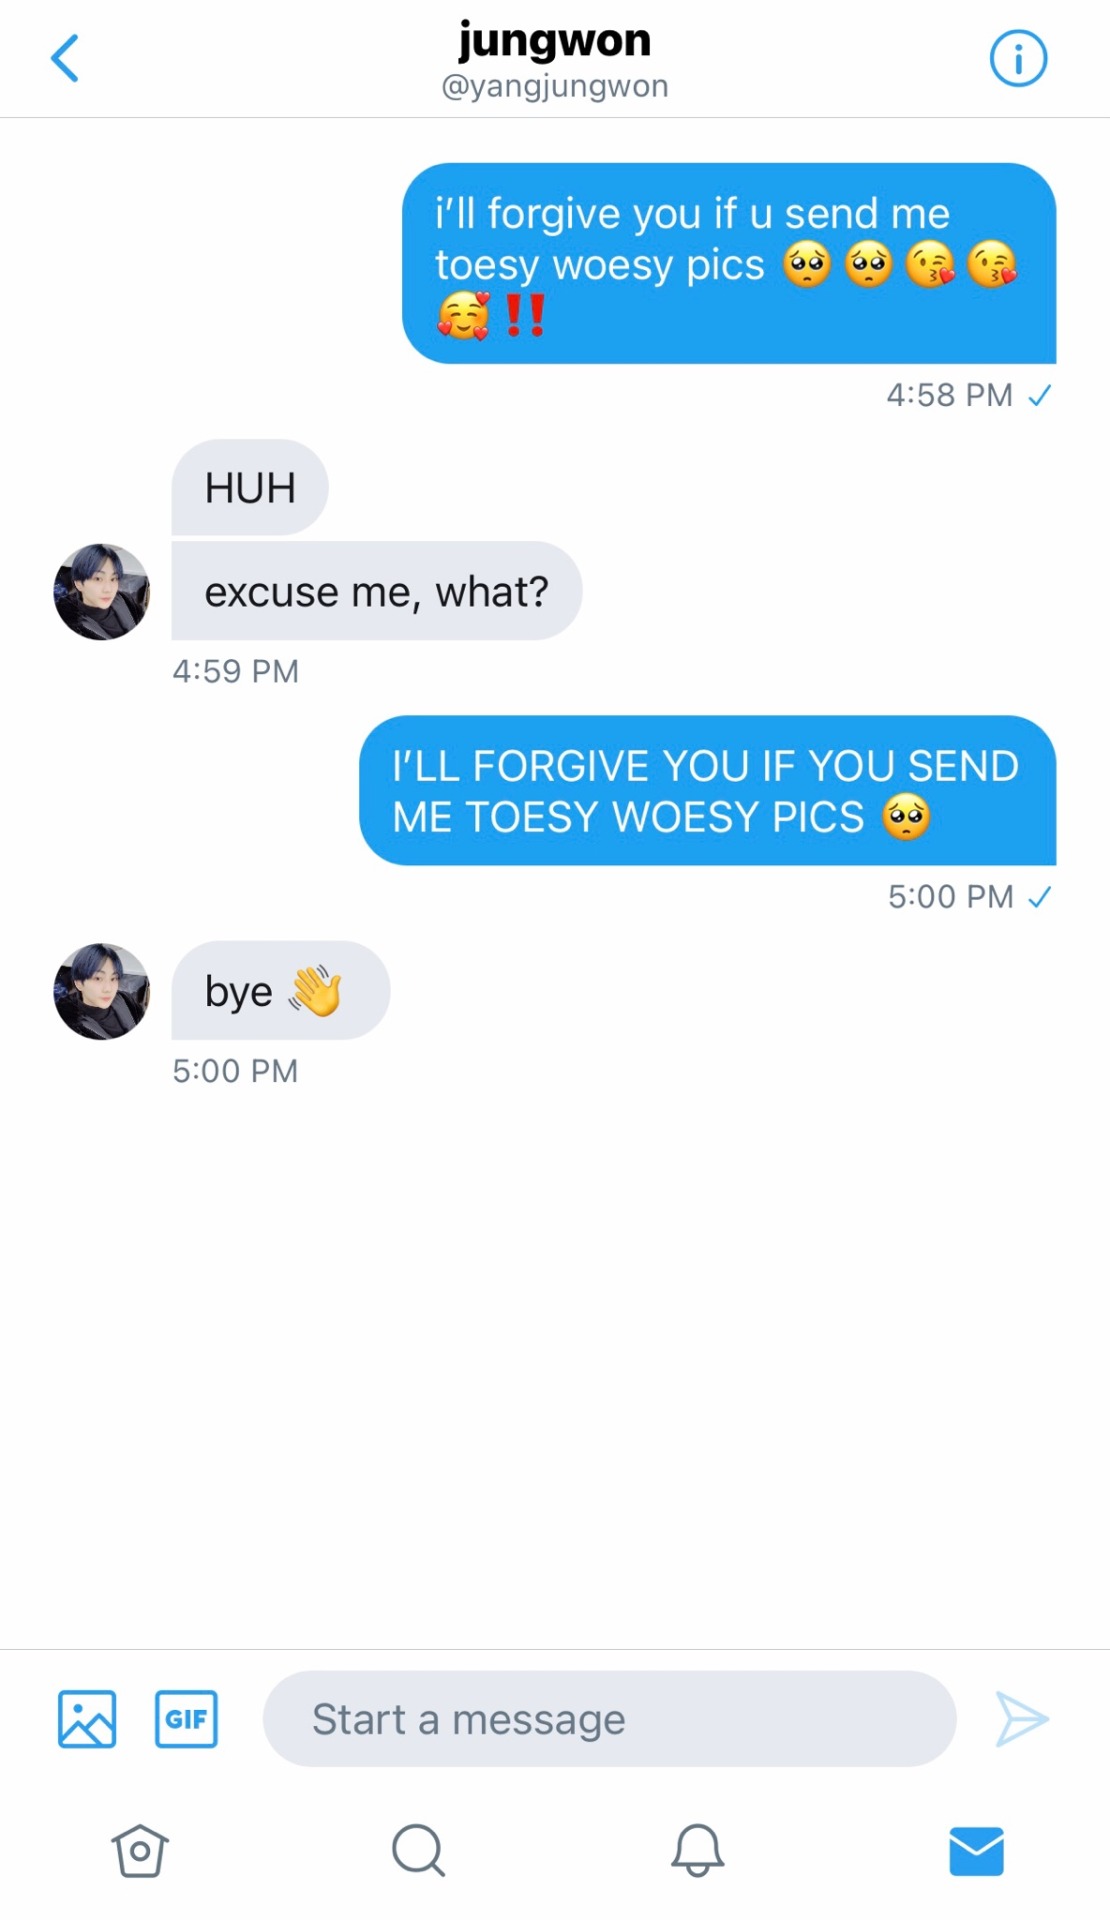Select the 'HUH' message bubble

click(250, 487)
